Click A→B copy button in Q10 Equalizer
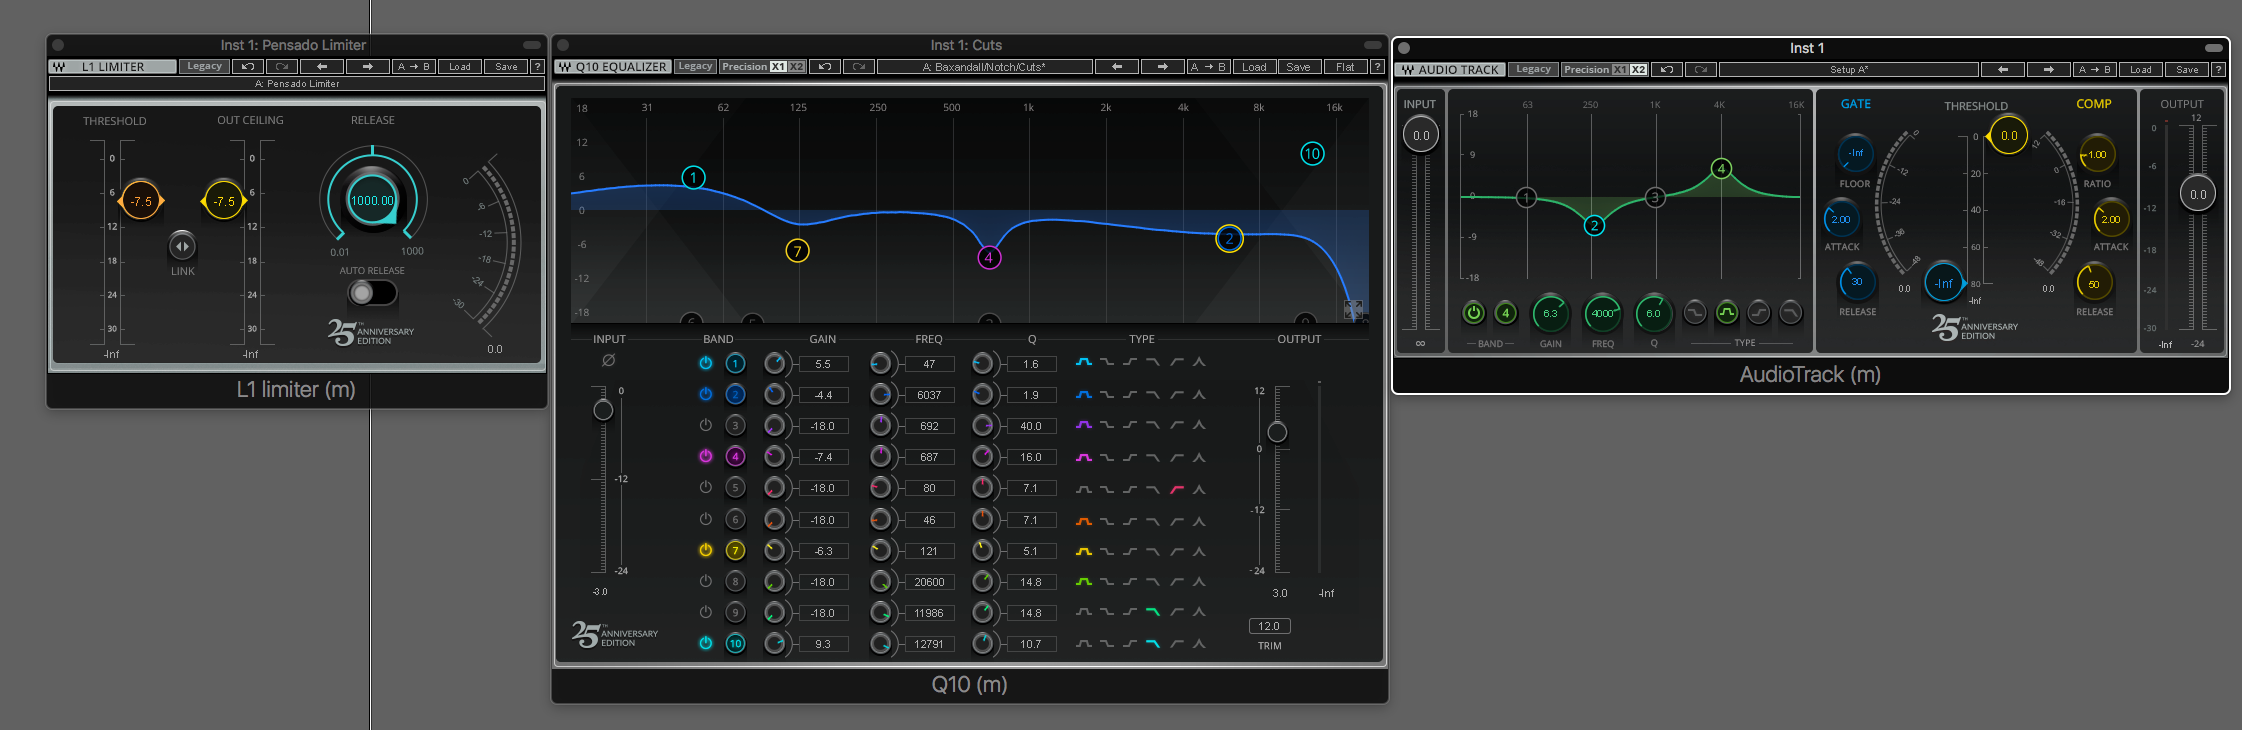Screen dimensions: 2242x730 1208,67
